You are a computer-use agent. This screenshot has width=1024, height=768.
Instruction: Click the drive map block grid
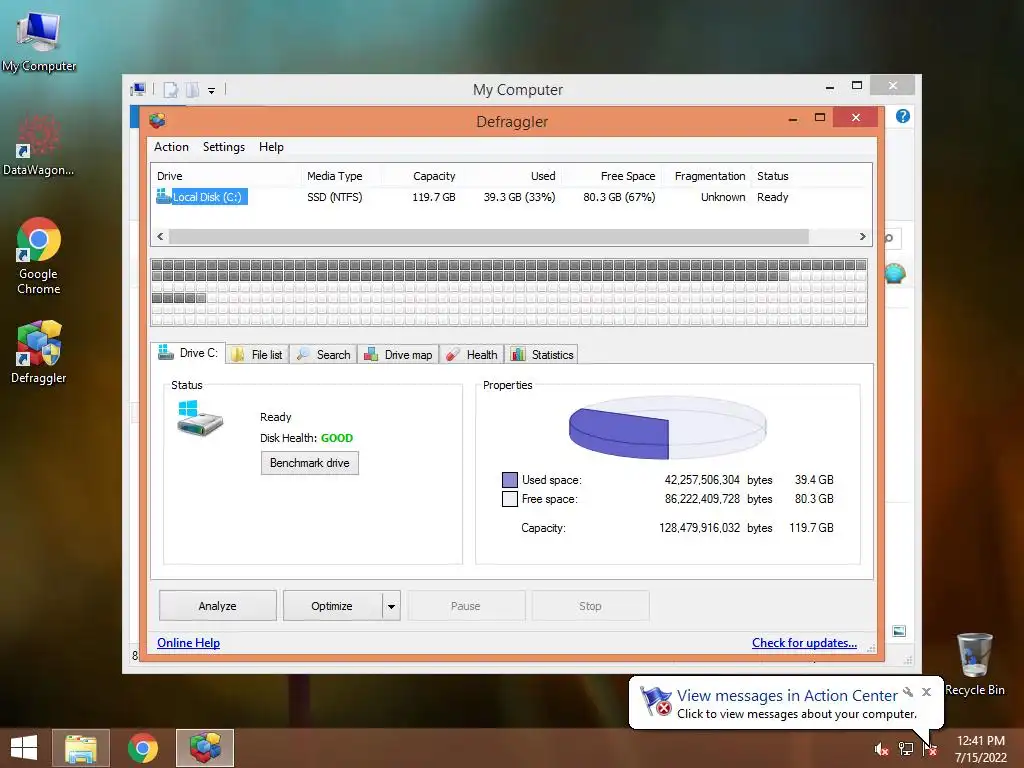pos(509,292)
